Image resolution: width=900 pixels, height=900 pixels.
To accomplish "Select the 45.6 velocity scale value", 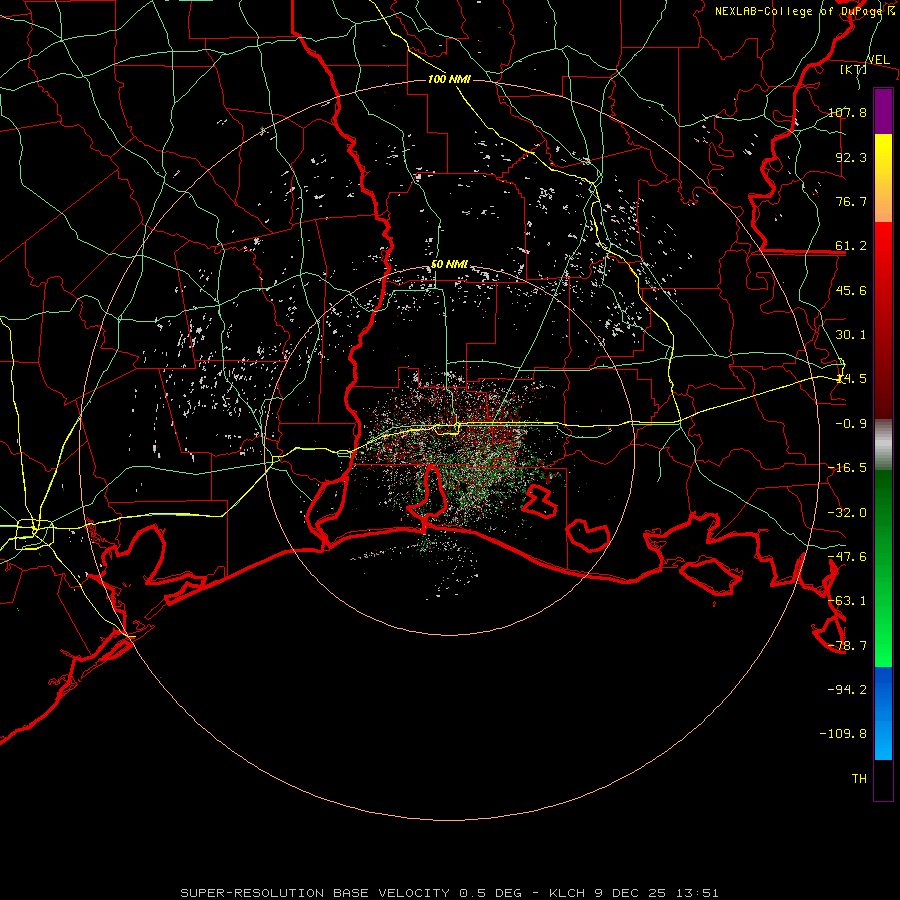I will click(x=851, y=290).
